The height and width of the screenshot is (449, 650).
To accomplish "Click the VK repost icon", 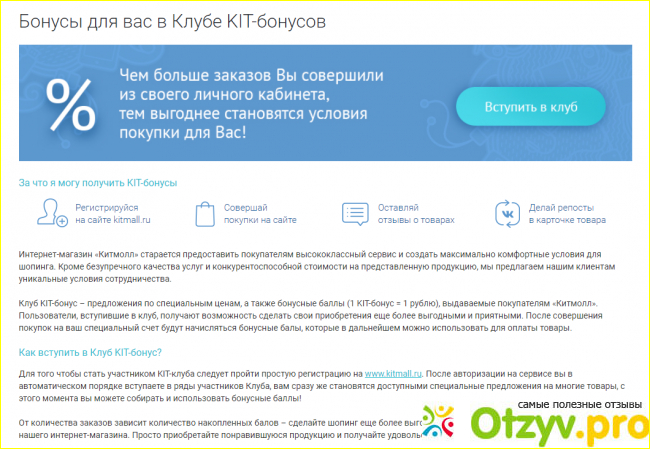I will [506, 212].
